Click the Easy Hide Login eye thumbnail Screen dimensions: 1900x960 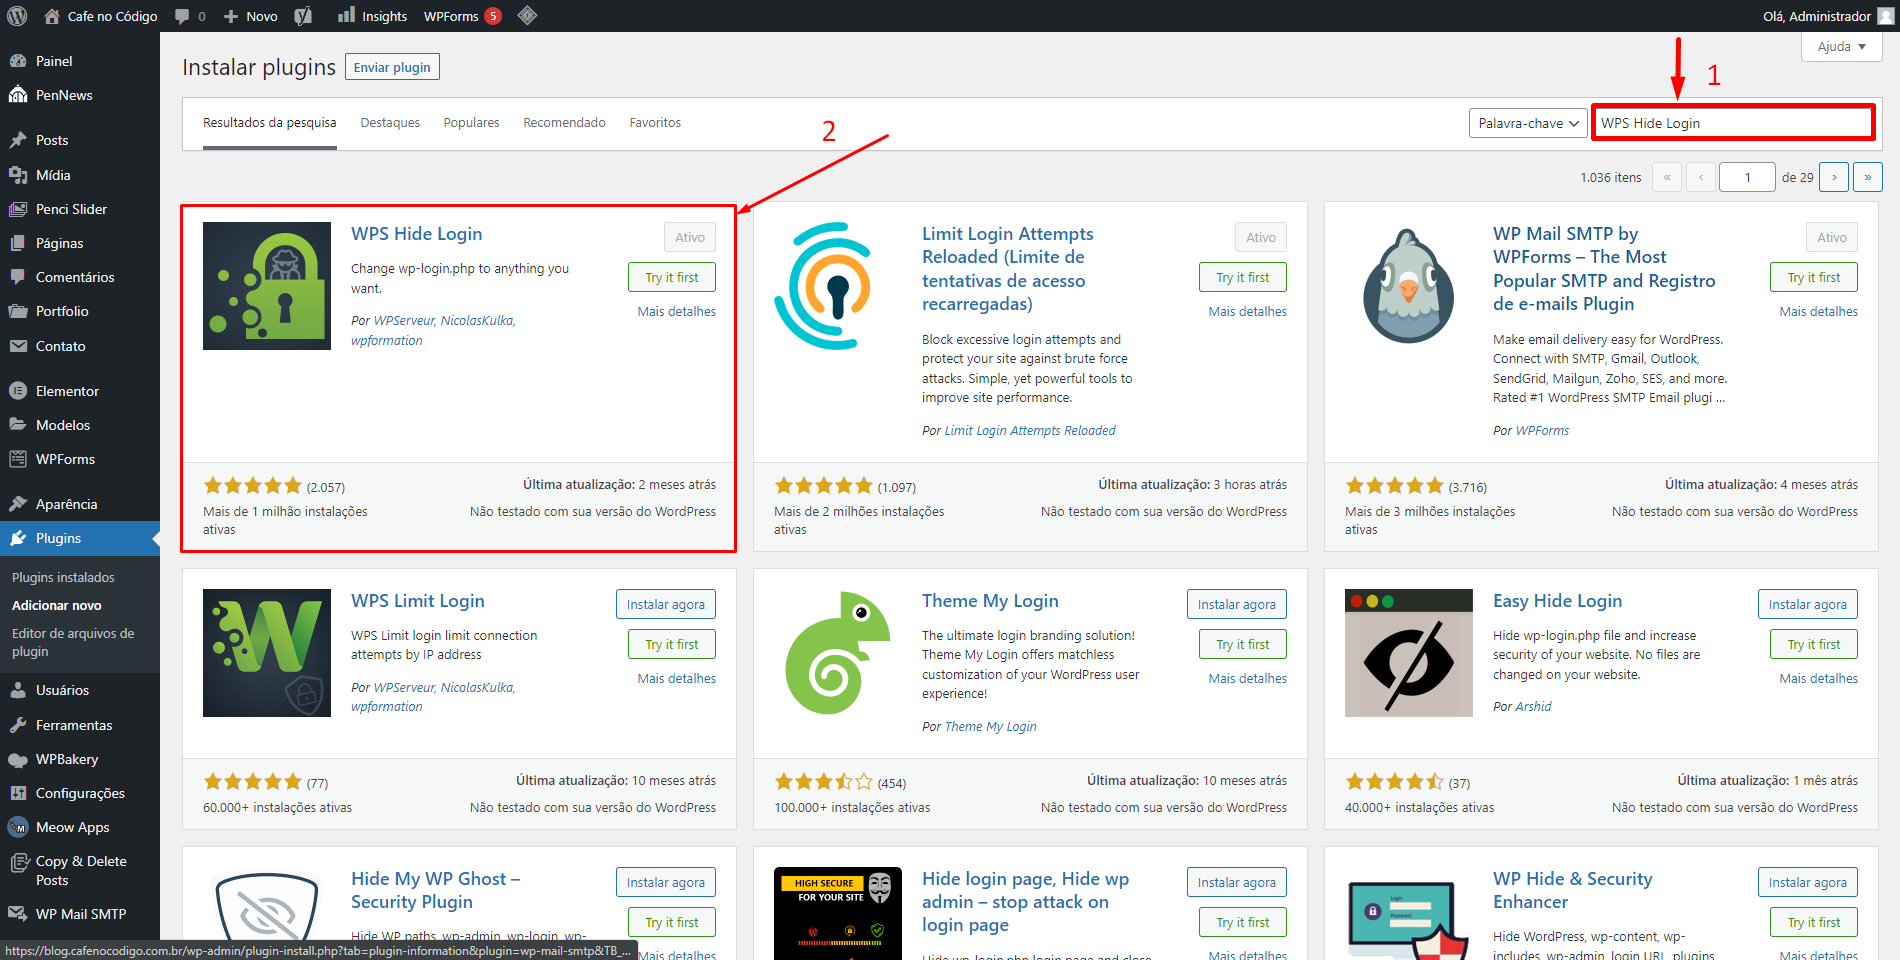pyautogui.click(x=1409, y=653)
